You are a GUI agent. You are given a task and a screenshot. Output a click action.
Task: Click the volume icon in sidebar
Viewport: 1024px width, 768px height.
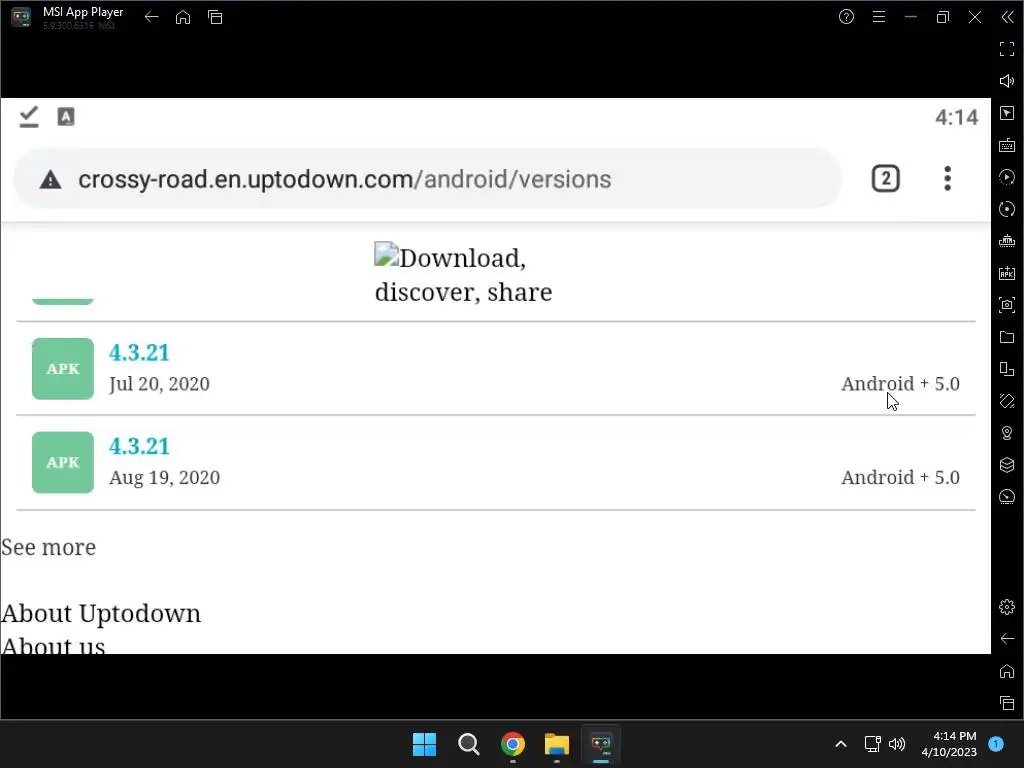point(1007,81)
